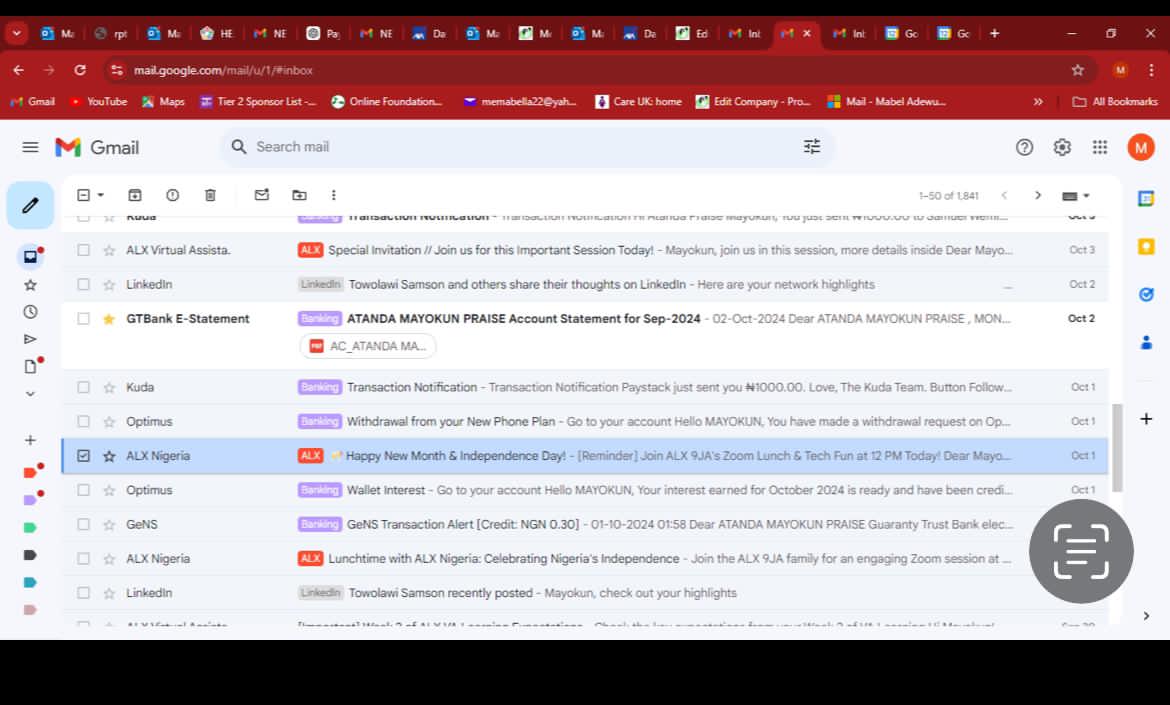1170x705 pixels.
Task: Open the Chrome three-dot menu
Action: (x=1151, y=70)
